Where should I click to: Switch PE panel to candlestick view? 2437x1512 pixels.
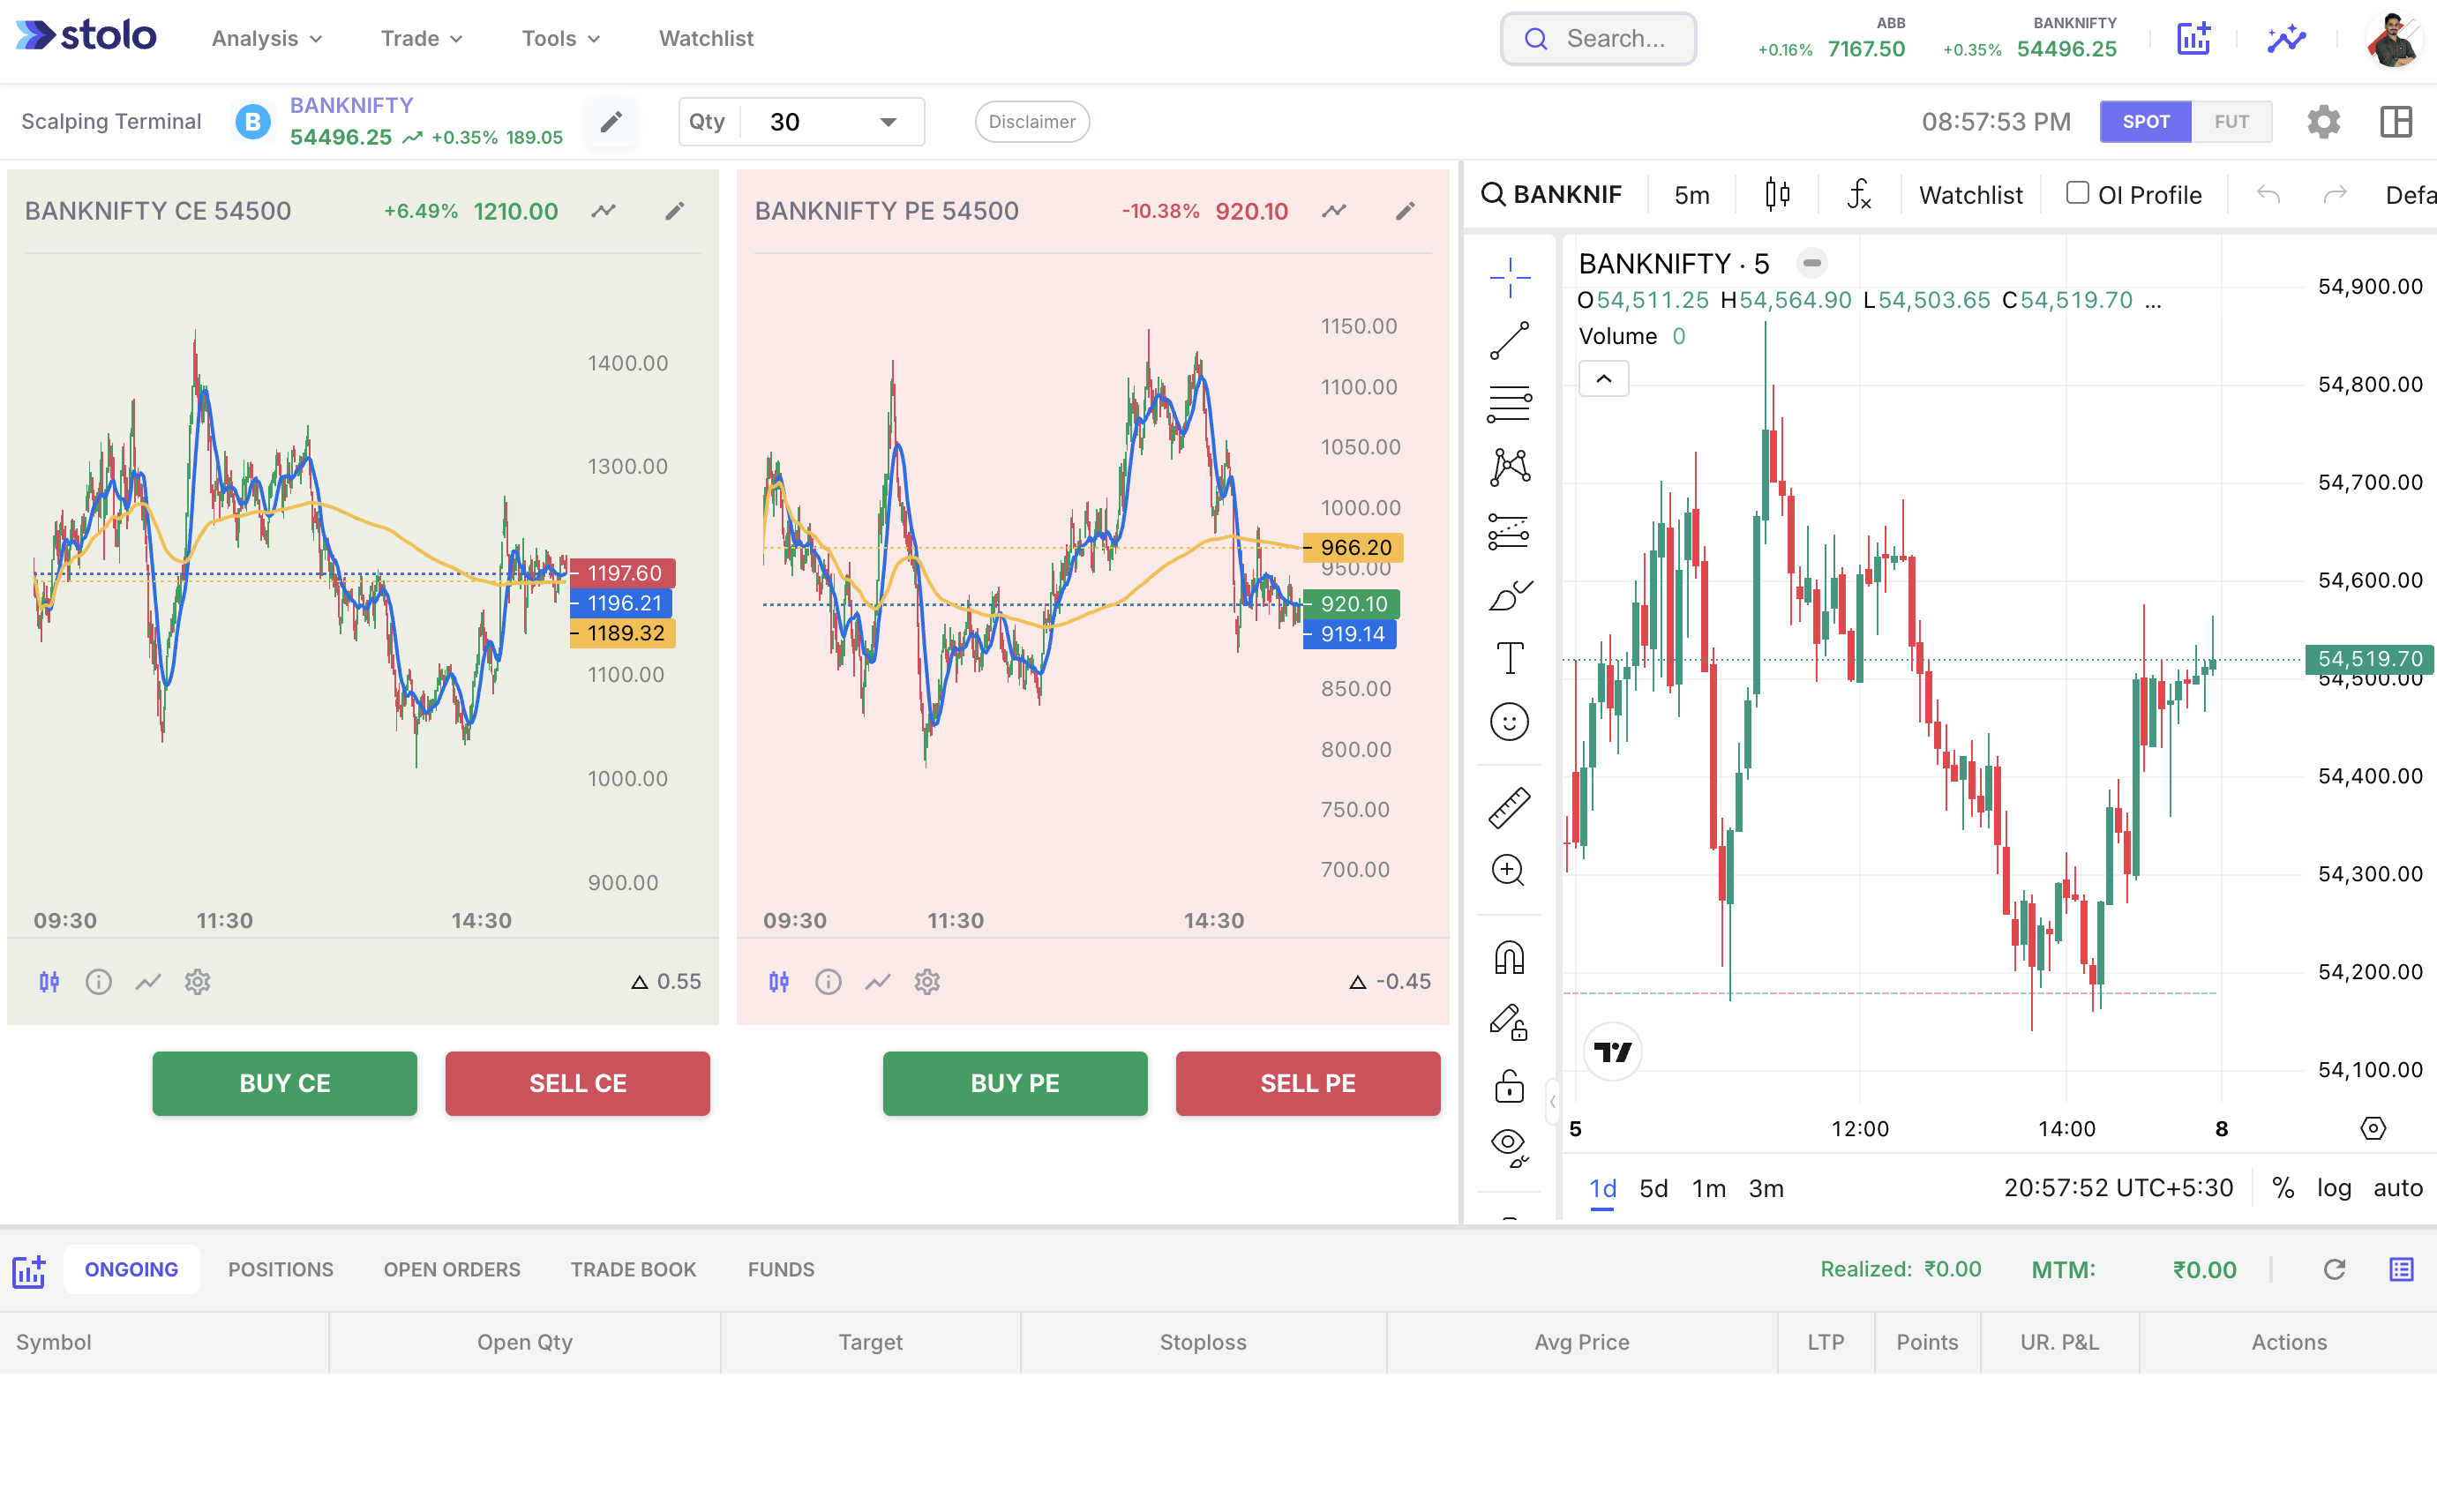pyautogui.click(x=779, y=982)
